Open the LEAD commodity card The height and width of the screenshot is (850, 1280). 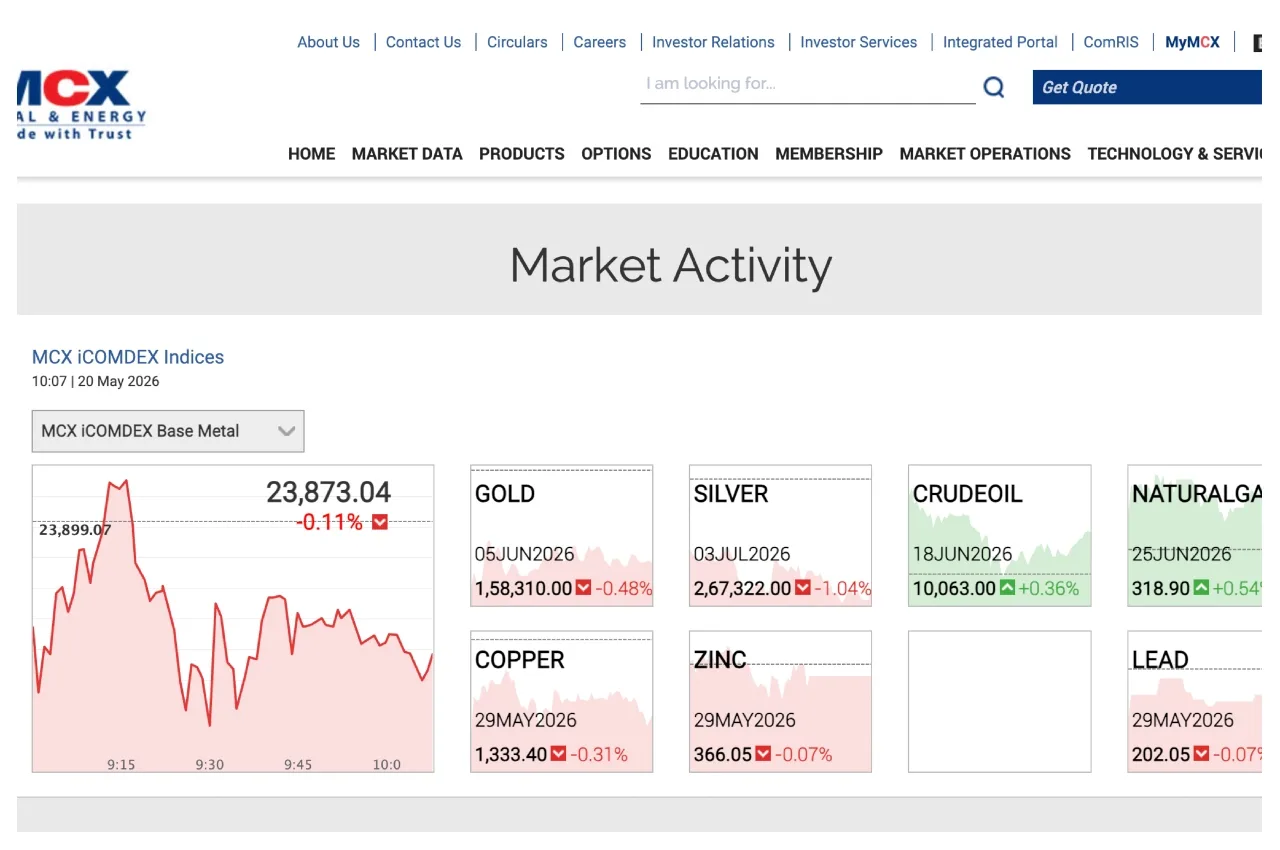pyautogui.click(x=1195, y=702)
